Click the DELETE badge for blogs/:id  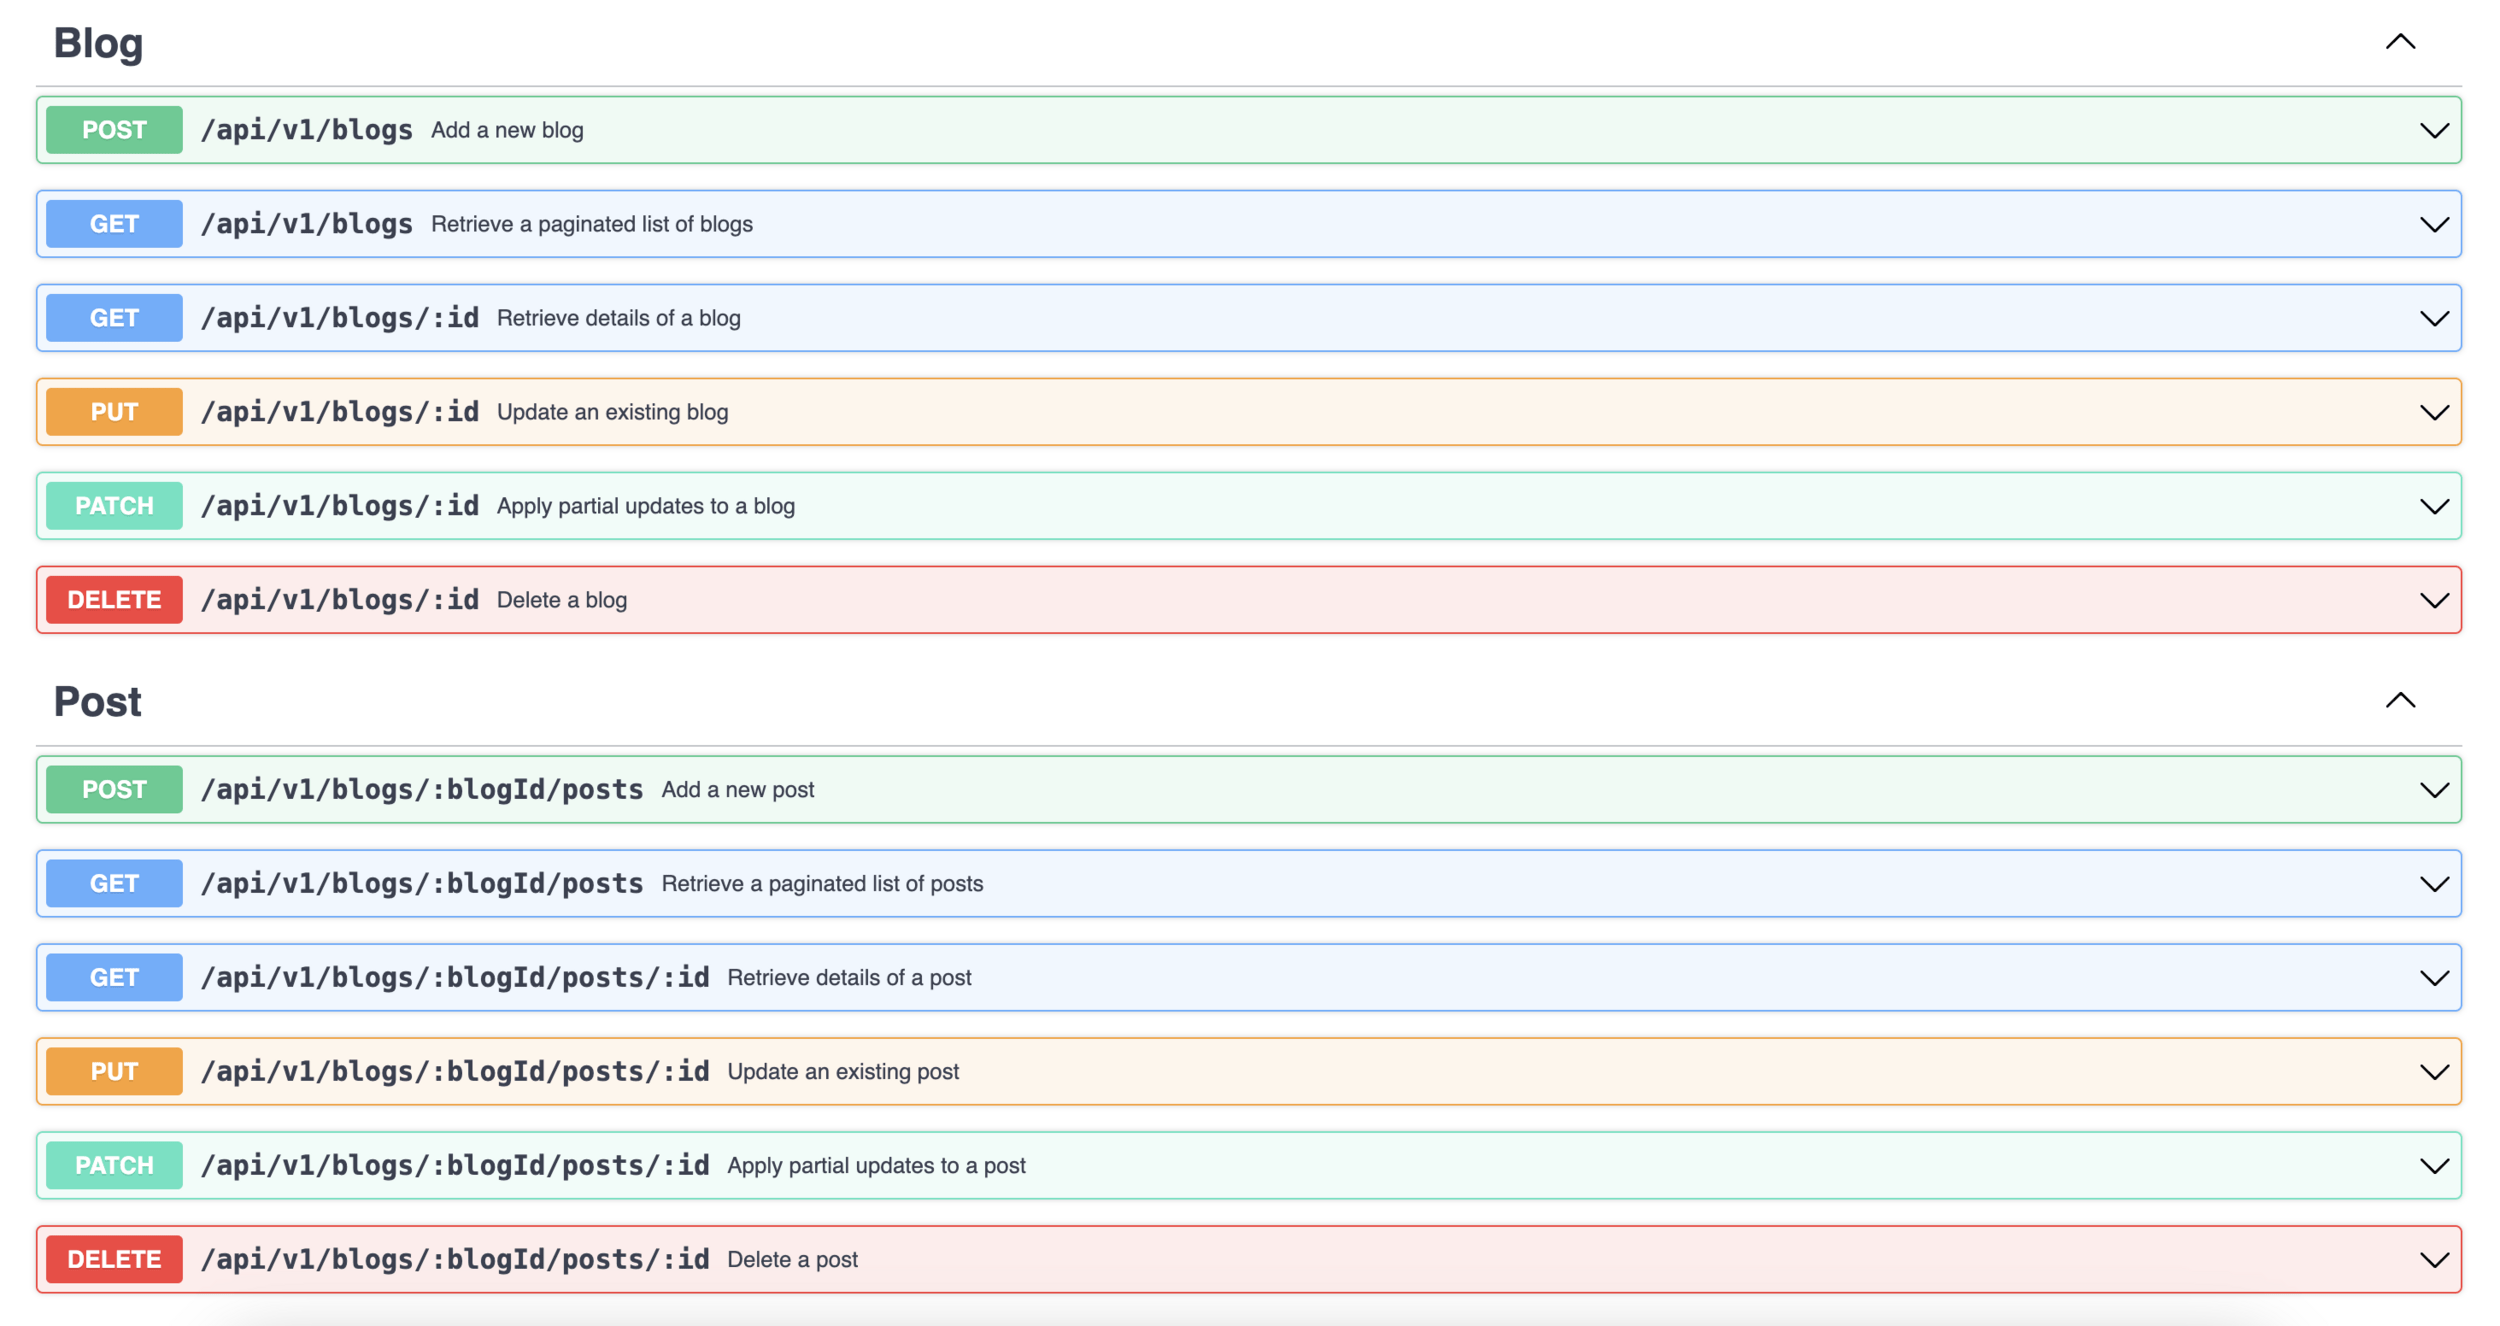pos(114,600)
